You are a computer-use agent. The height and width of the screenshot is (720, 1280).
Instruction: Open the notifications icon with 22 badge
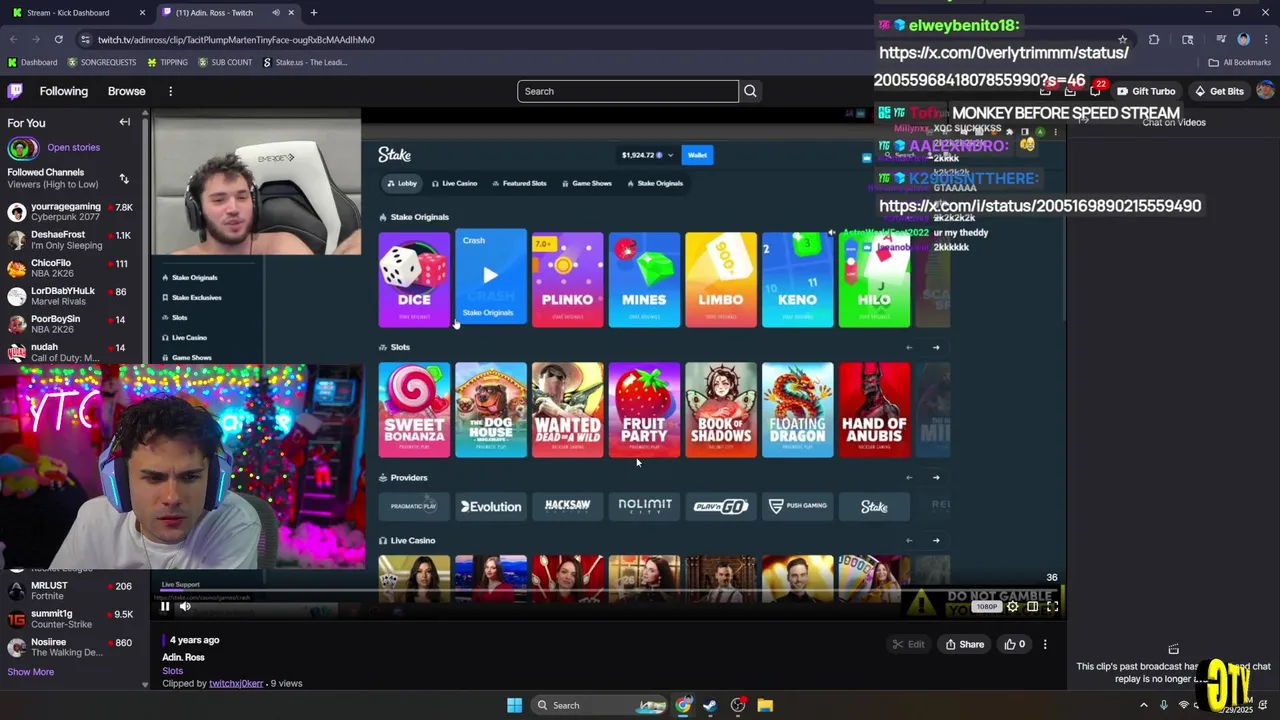coord(1096,90)
